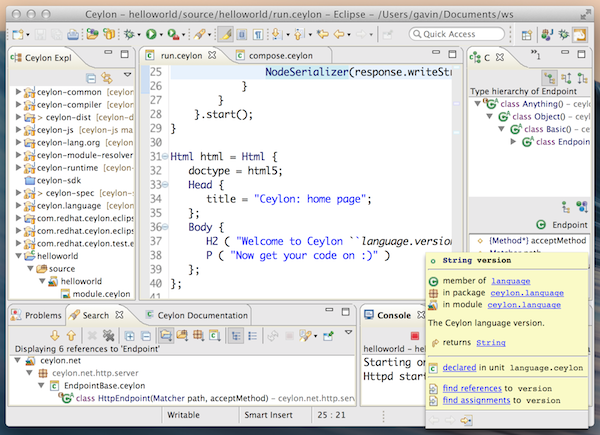
Task: Click the green Run button in toolbar
Action: (150, 34)
